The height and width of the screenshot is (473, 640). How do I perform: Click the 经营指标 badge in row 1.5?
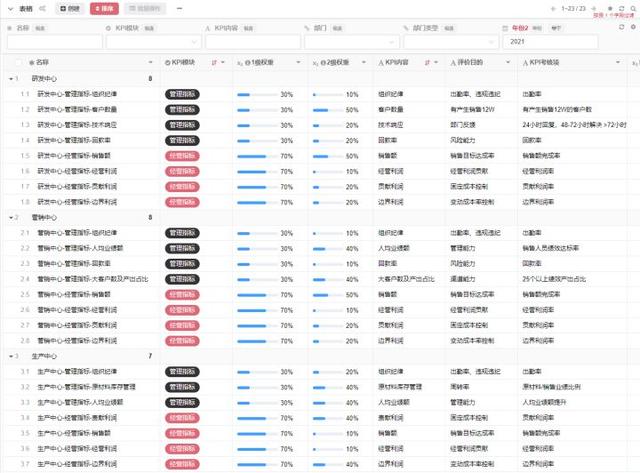point(182,156)
